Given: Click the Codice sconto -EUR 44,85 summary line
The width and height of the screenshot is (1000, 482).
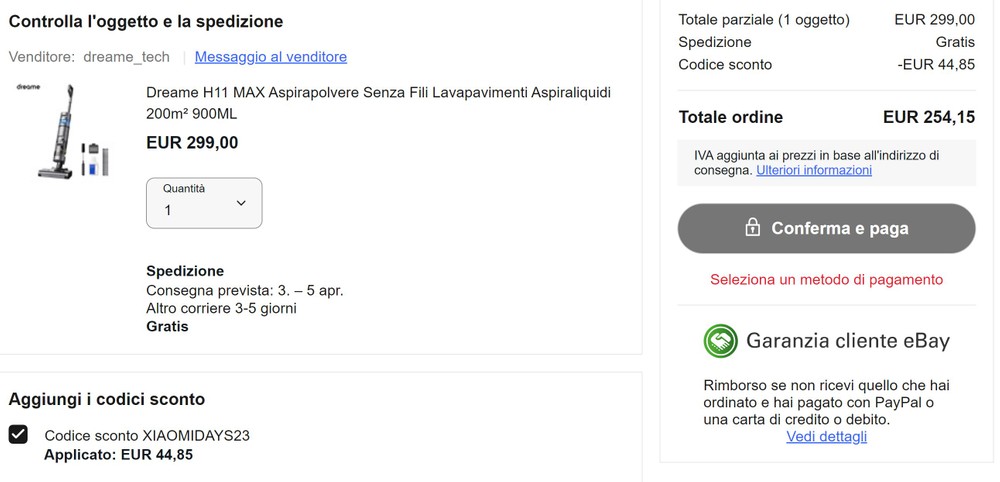Looking at the screenshot, I should point(827,64).
